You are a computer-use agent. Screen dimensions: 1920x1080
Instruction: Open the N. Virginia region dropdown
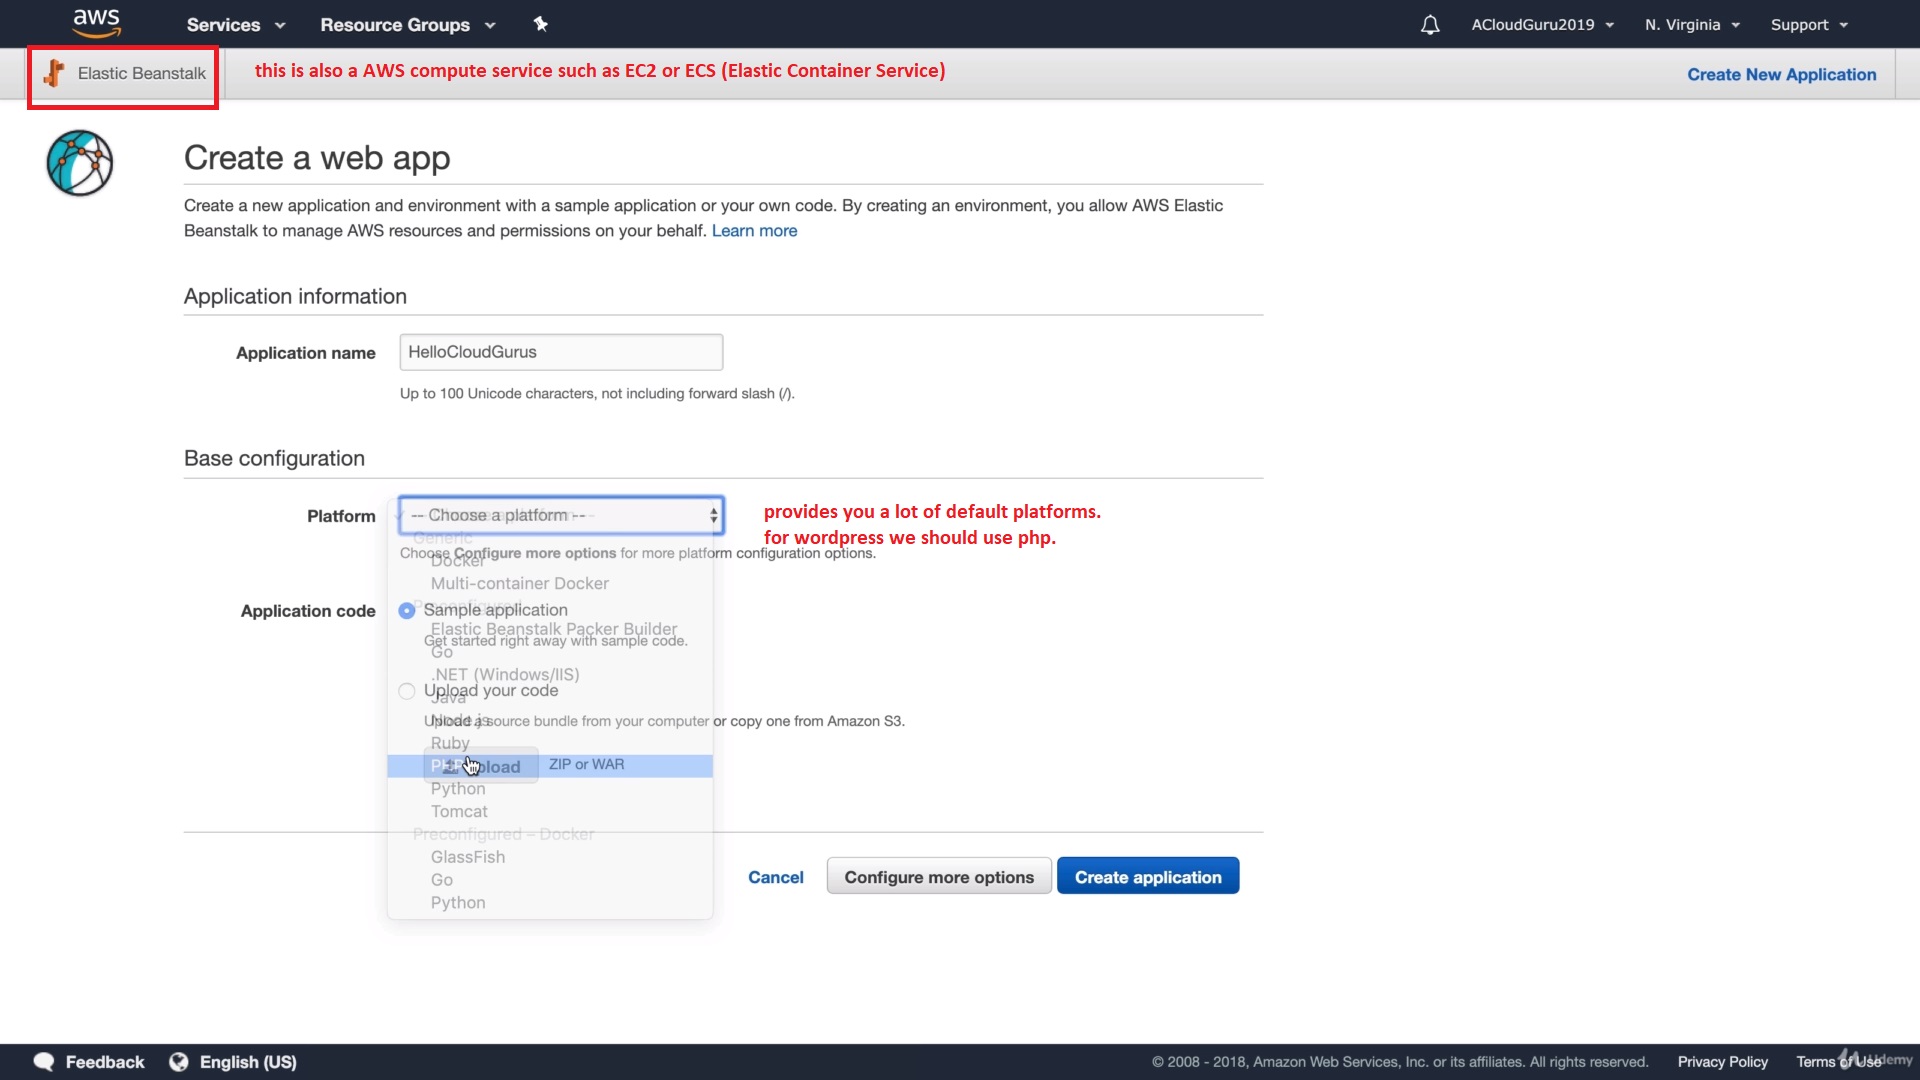pos(1692,25)
